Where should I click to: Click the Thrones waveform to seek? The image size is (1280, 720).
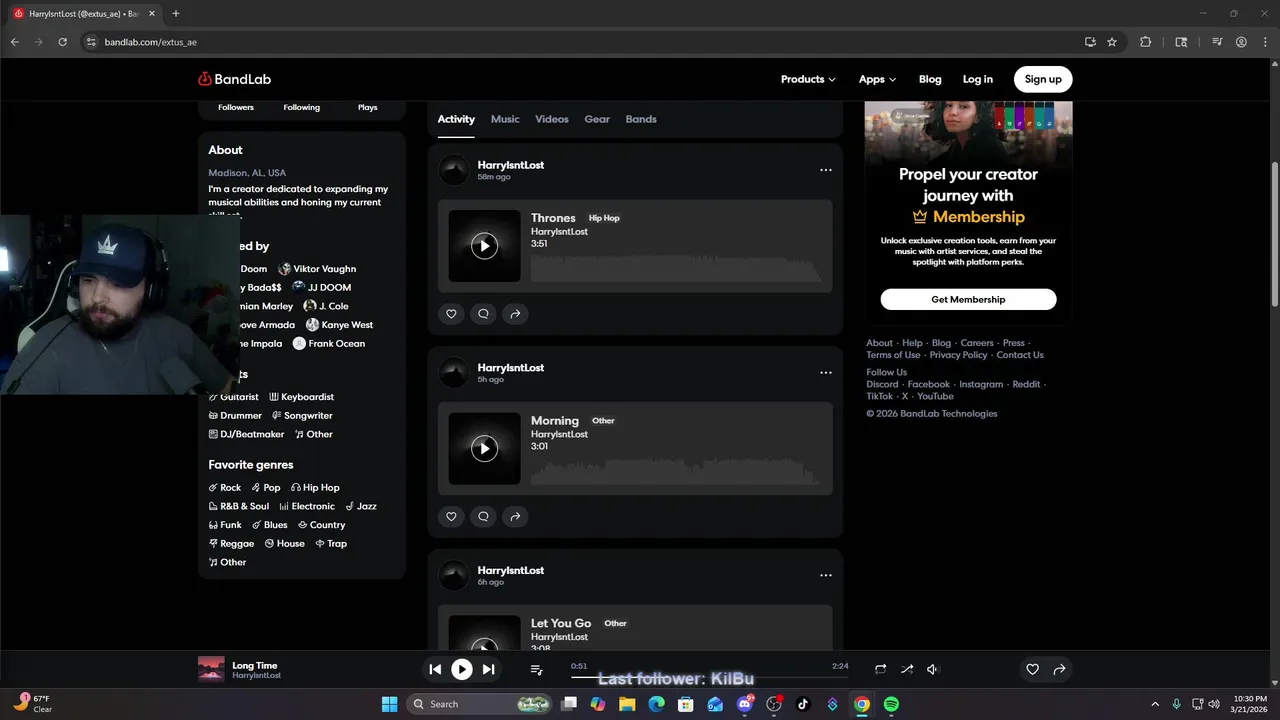tap(676, 269)
